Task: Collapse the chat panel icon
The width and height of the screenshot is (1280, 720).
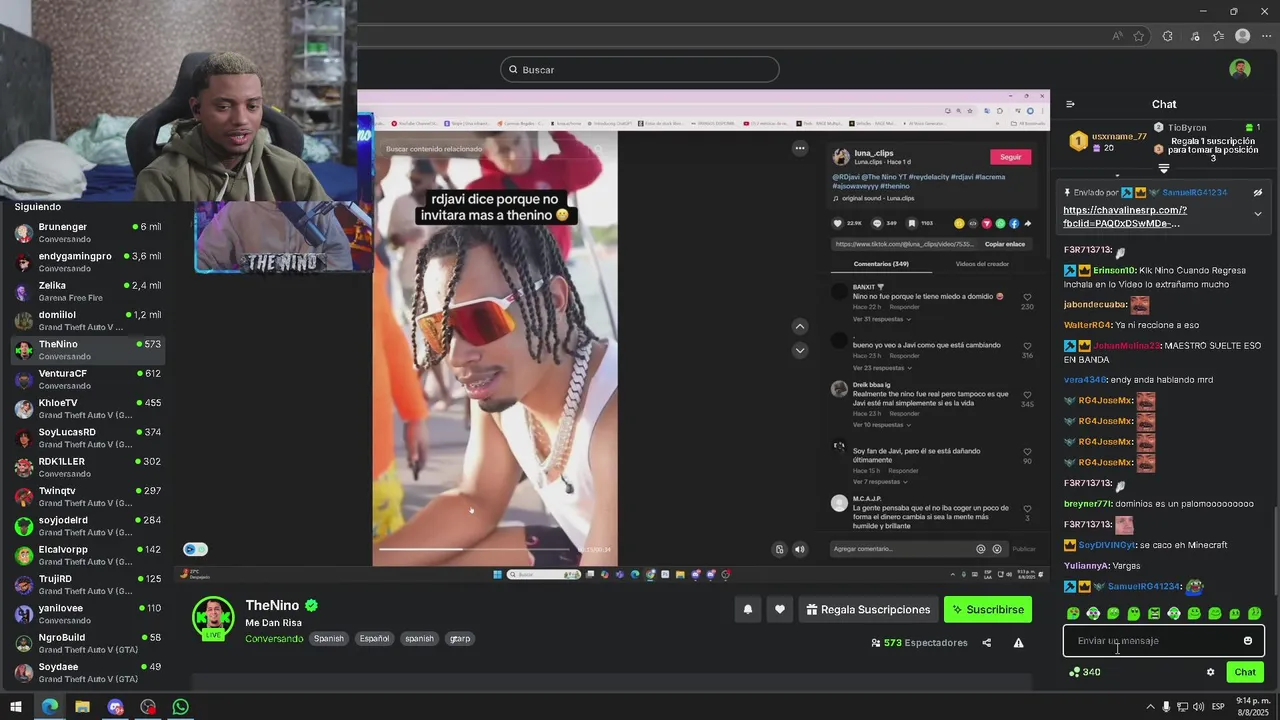Action: point(1070,104)
